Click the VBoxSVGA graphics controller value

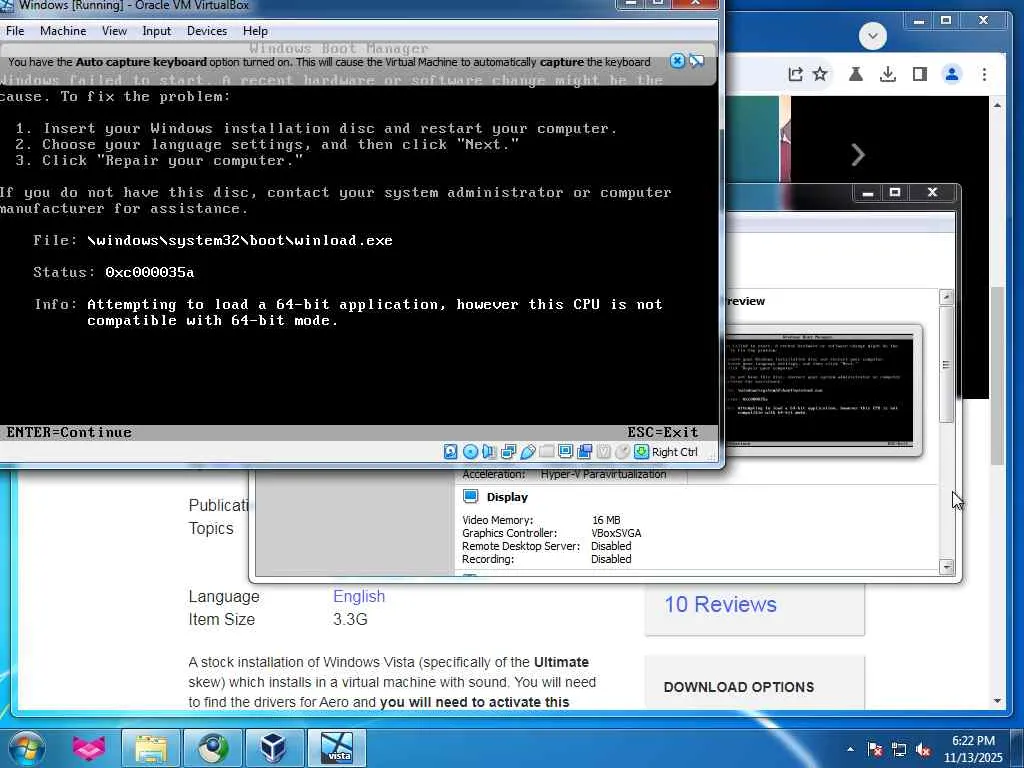pyautogui.click(x=616, y=533)
